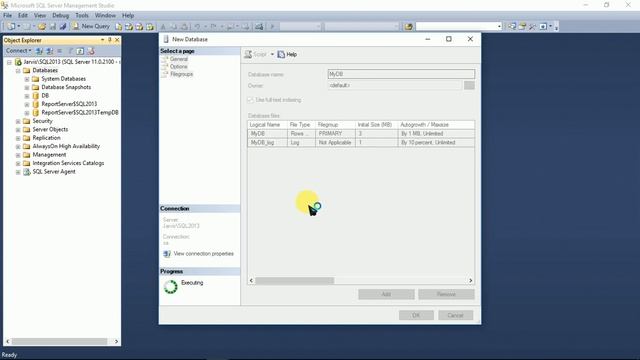Click the Activity Monitor icon in the toolbar
Image resolution: width=640 pixels, height=360 pixels.
point(259,27)
